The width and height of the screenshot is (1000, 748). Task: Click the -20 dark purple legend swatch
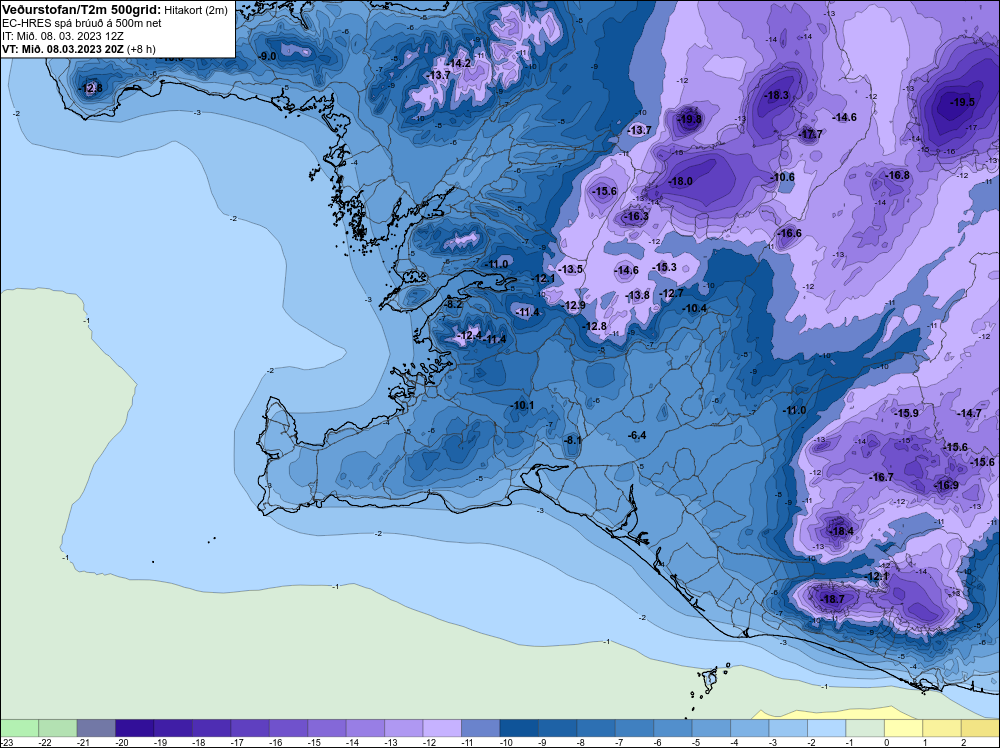tap(135, 728)
